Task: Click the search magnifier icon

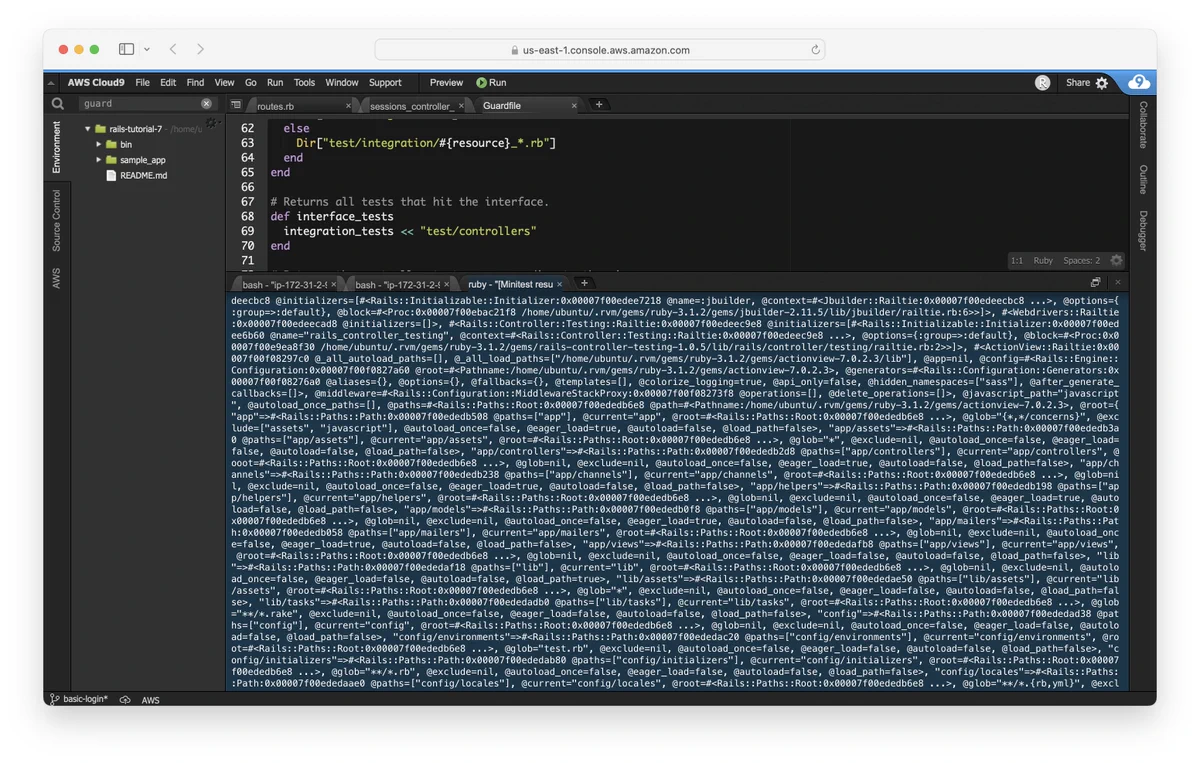Action: 58,103
